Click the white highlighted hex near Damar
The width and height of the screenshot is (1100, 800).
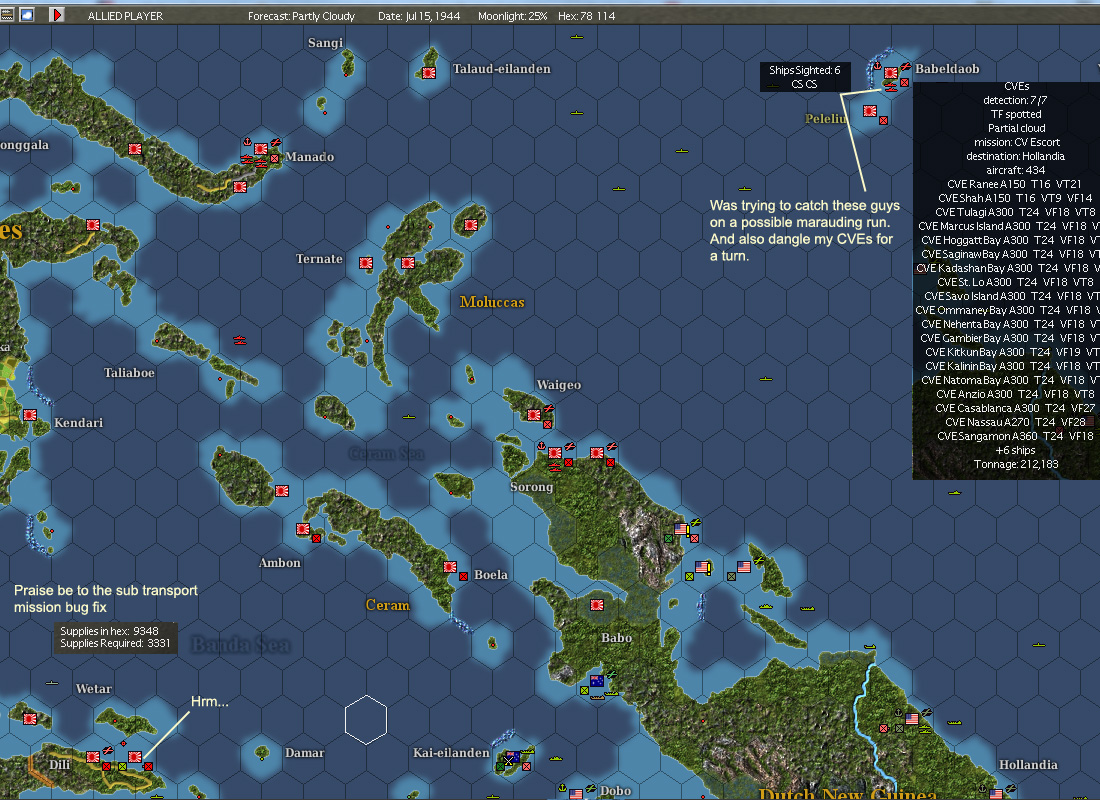coord(365,720)
